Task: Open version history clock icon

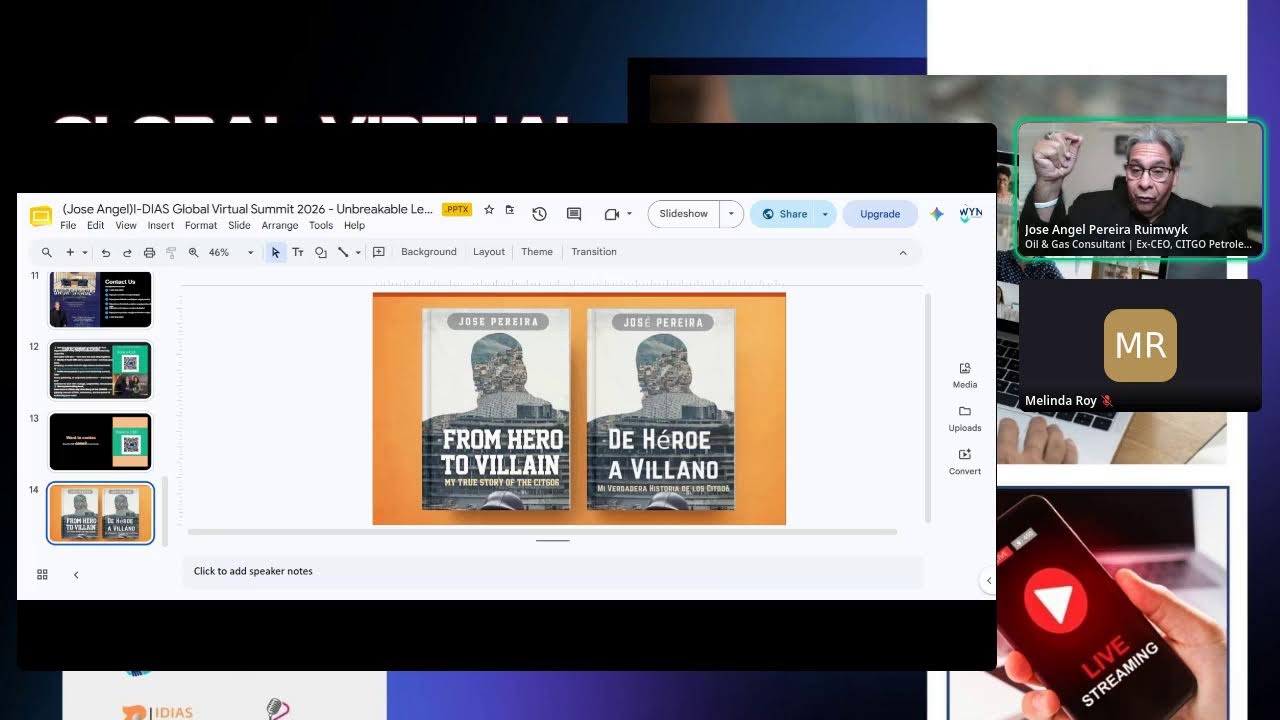Action: pyautogui.click(x=540, y=214)
